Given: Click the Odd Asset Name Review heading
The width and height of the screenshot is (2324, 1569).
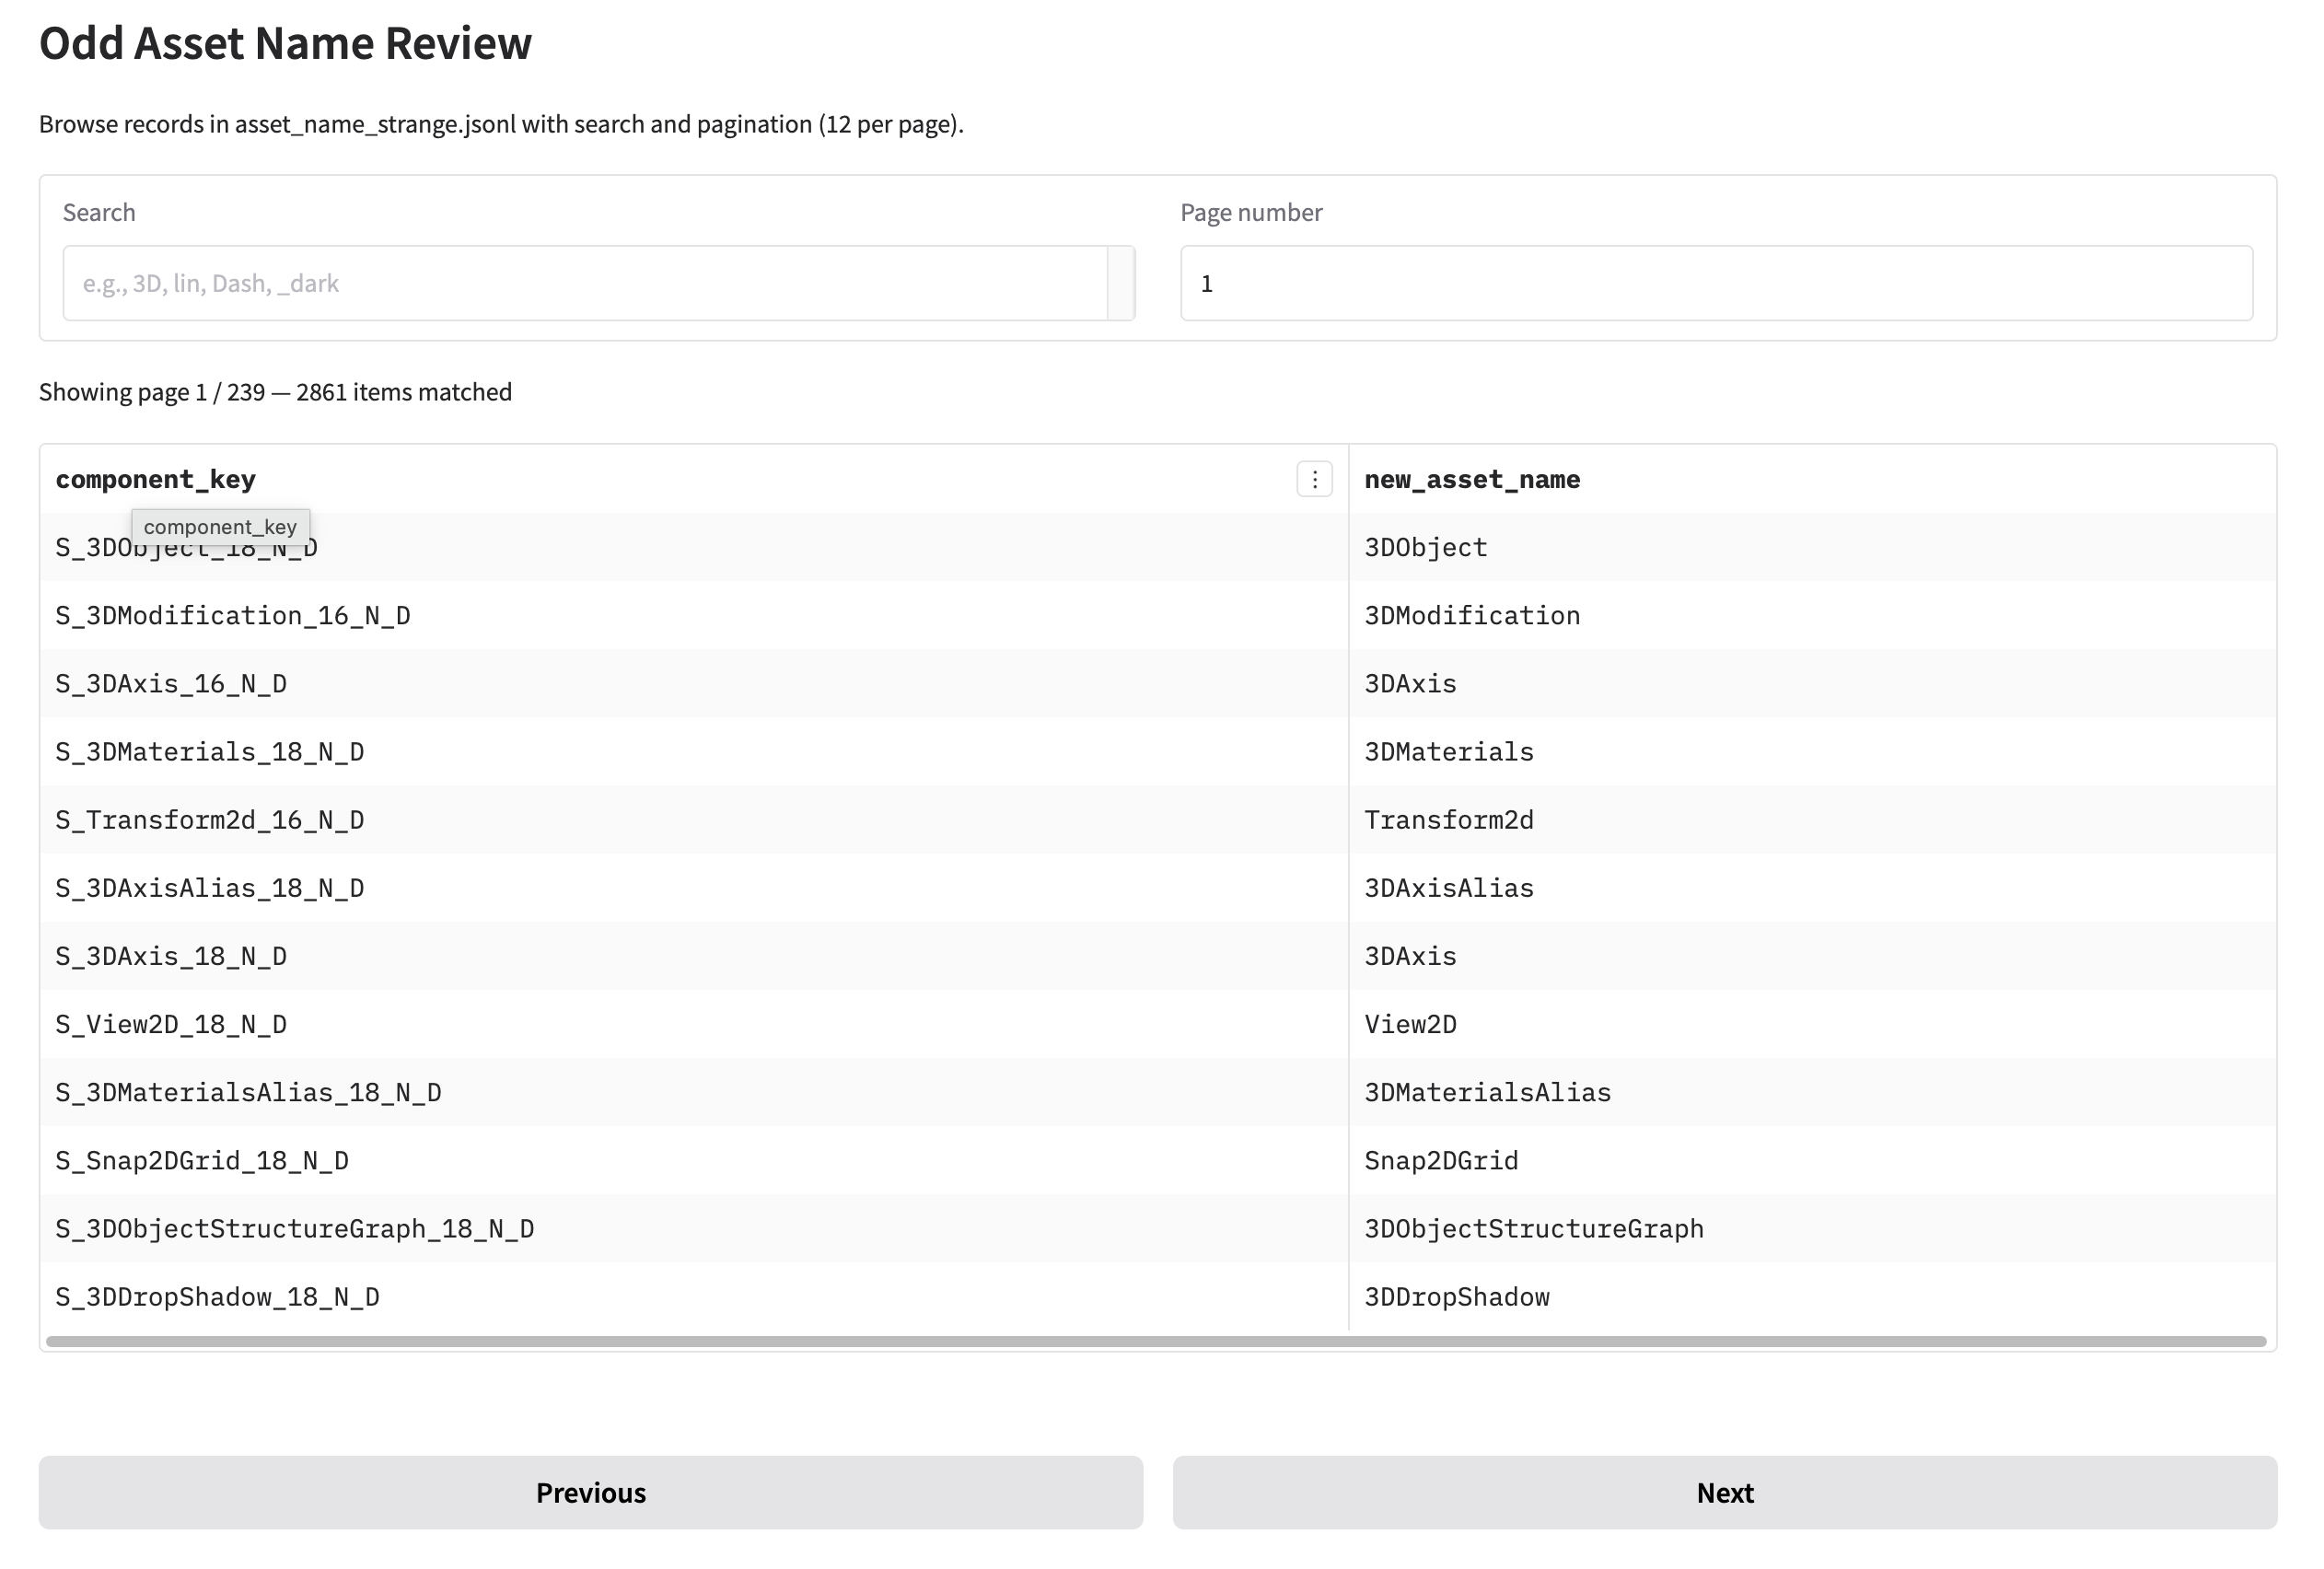Looking at the screenshot, I should click(285, 42).
